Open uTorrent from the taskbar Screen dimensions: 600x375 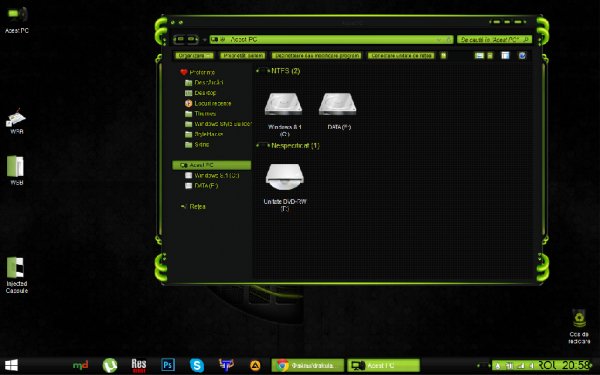point(110,365)
